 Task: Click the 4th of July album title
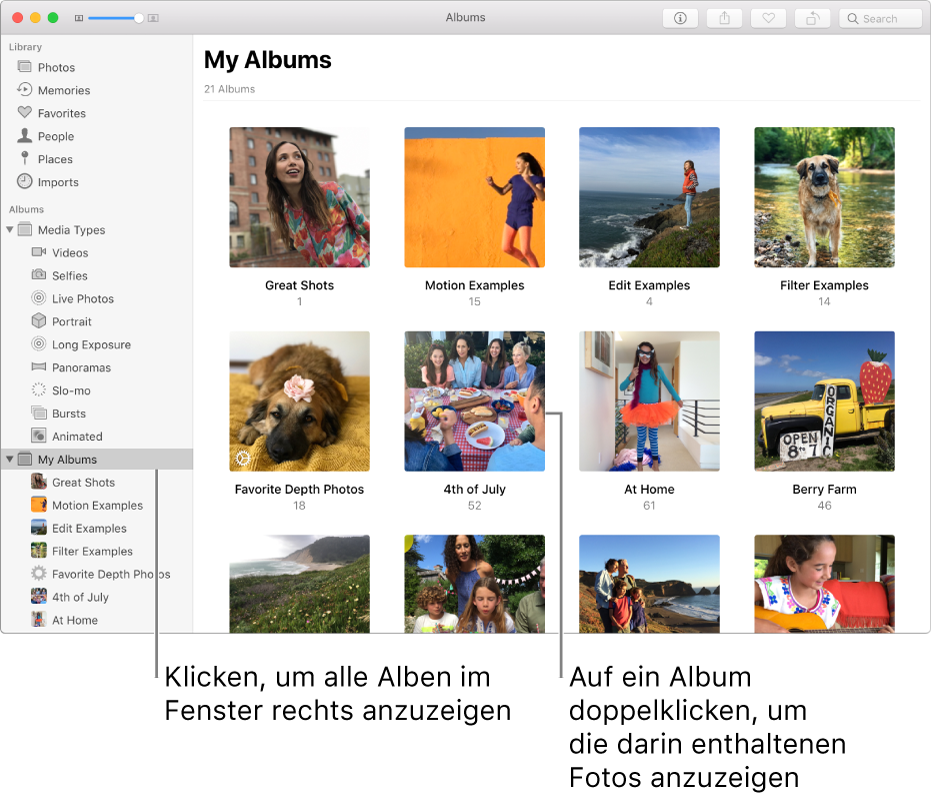(474, 489)
